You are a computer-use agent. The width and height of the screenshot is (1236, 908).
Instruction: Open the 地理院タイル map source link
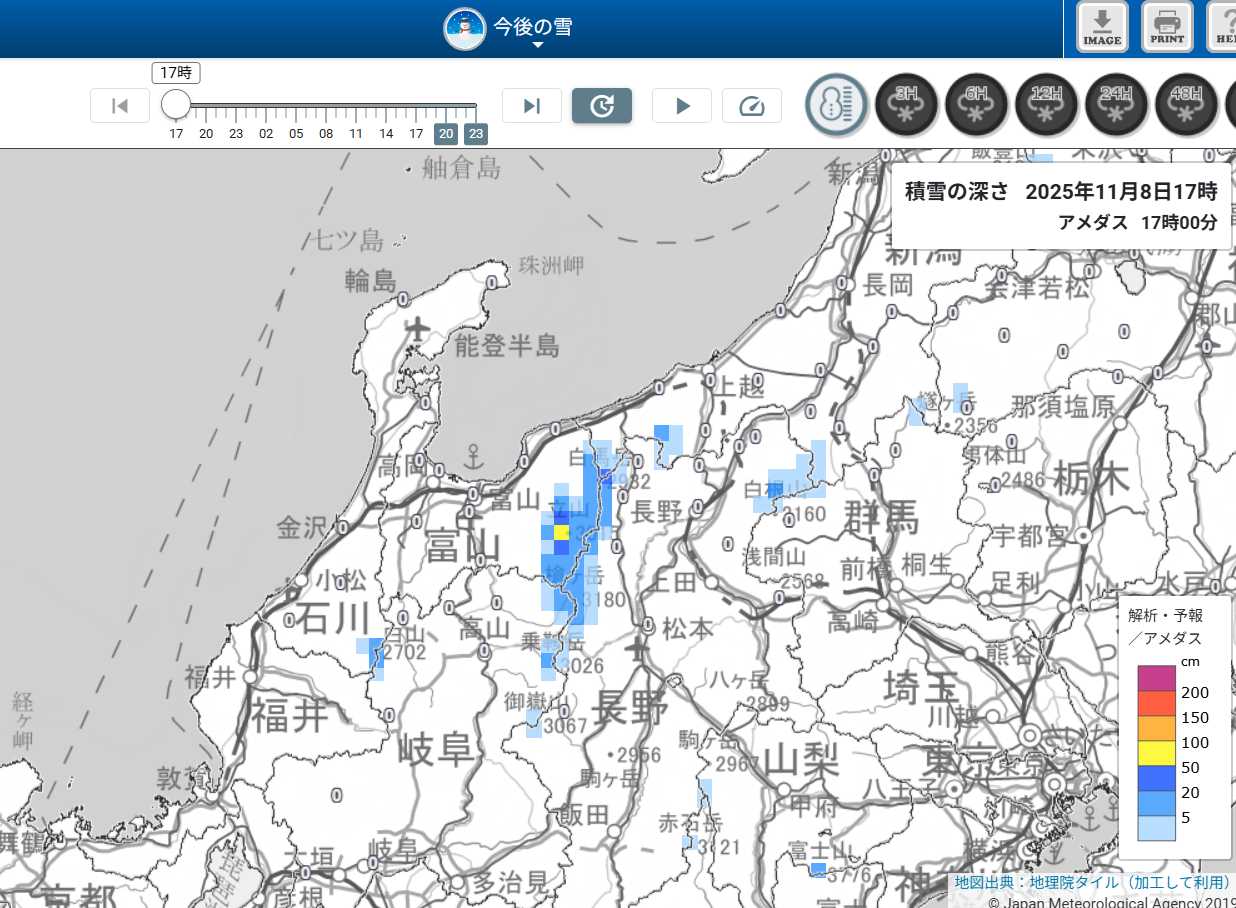1040,883
